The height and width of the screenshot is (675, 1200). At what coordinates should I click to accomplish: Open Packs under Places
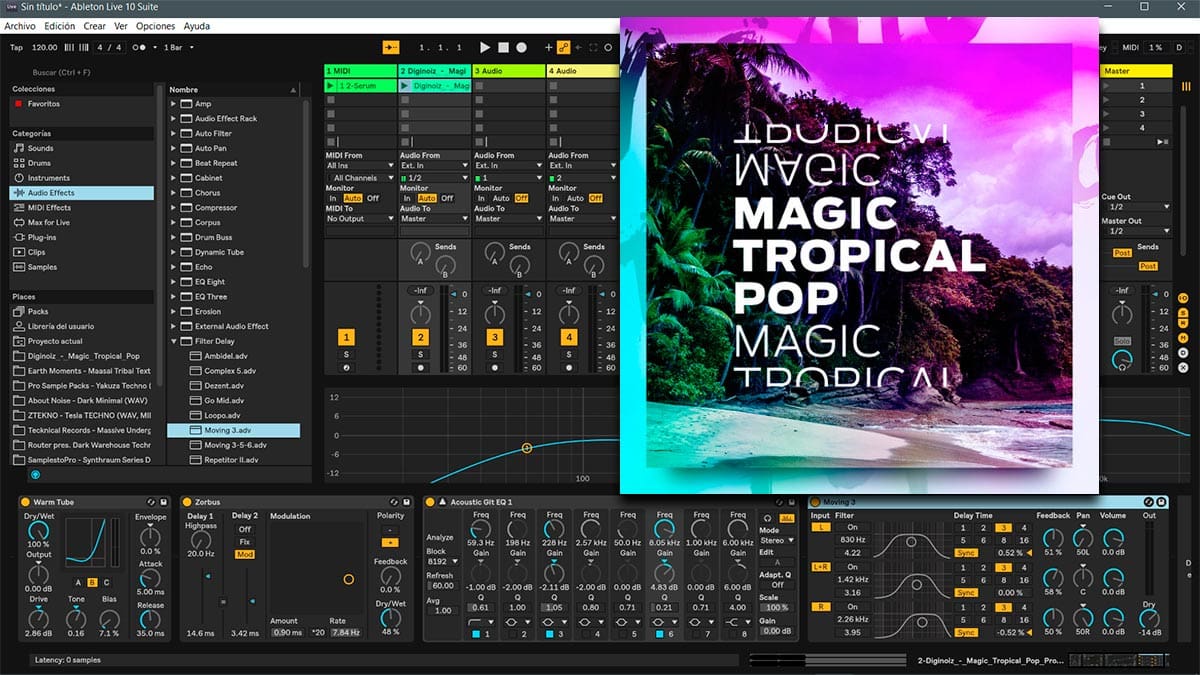(82, 311)
